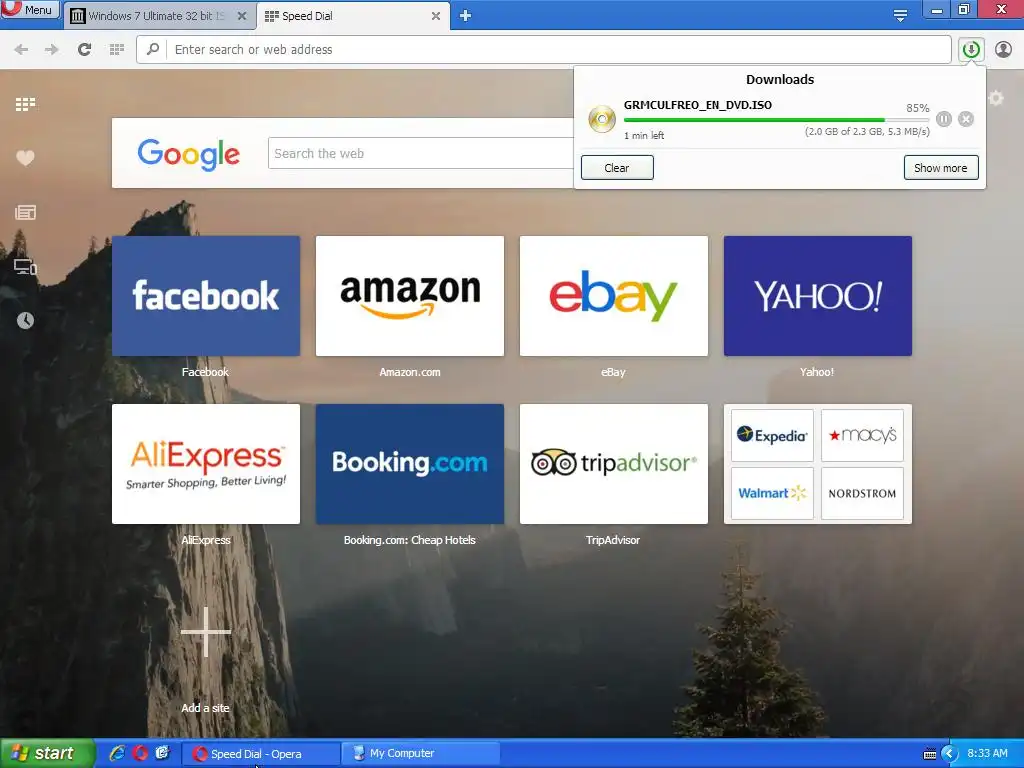Click Show more in Downloads

[x=941, y=168]
